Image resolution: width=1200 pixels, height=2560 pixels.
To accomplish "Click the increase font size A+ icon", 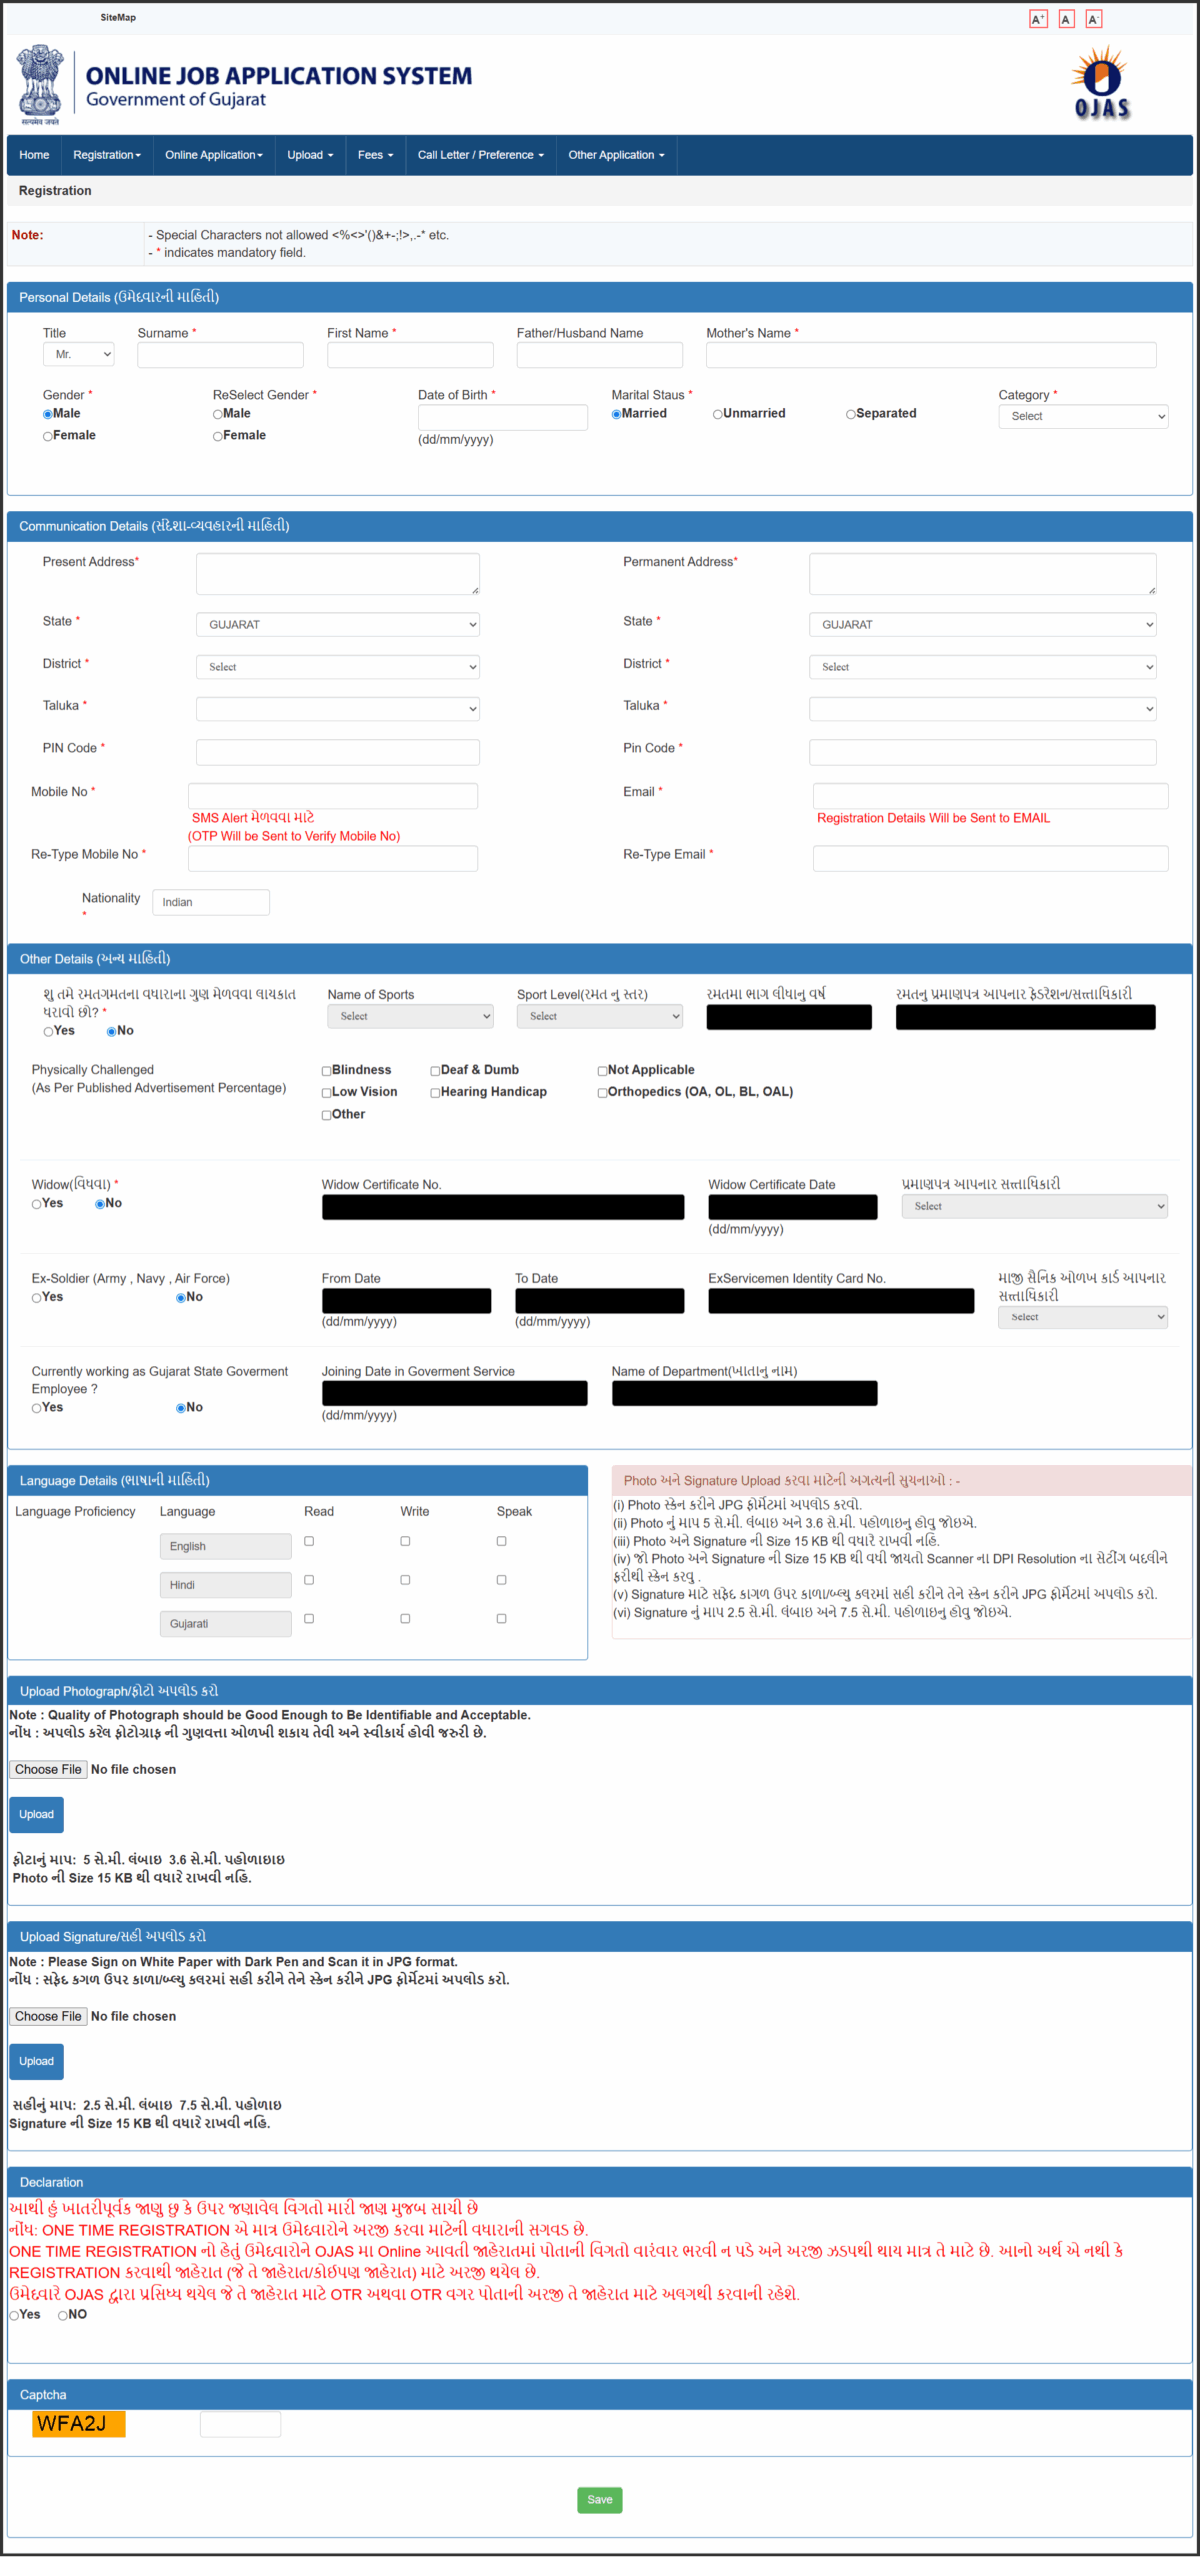I will point(1038,19).
